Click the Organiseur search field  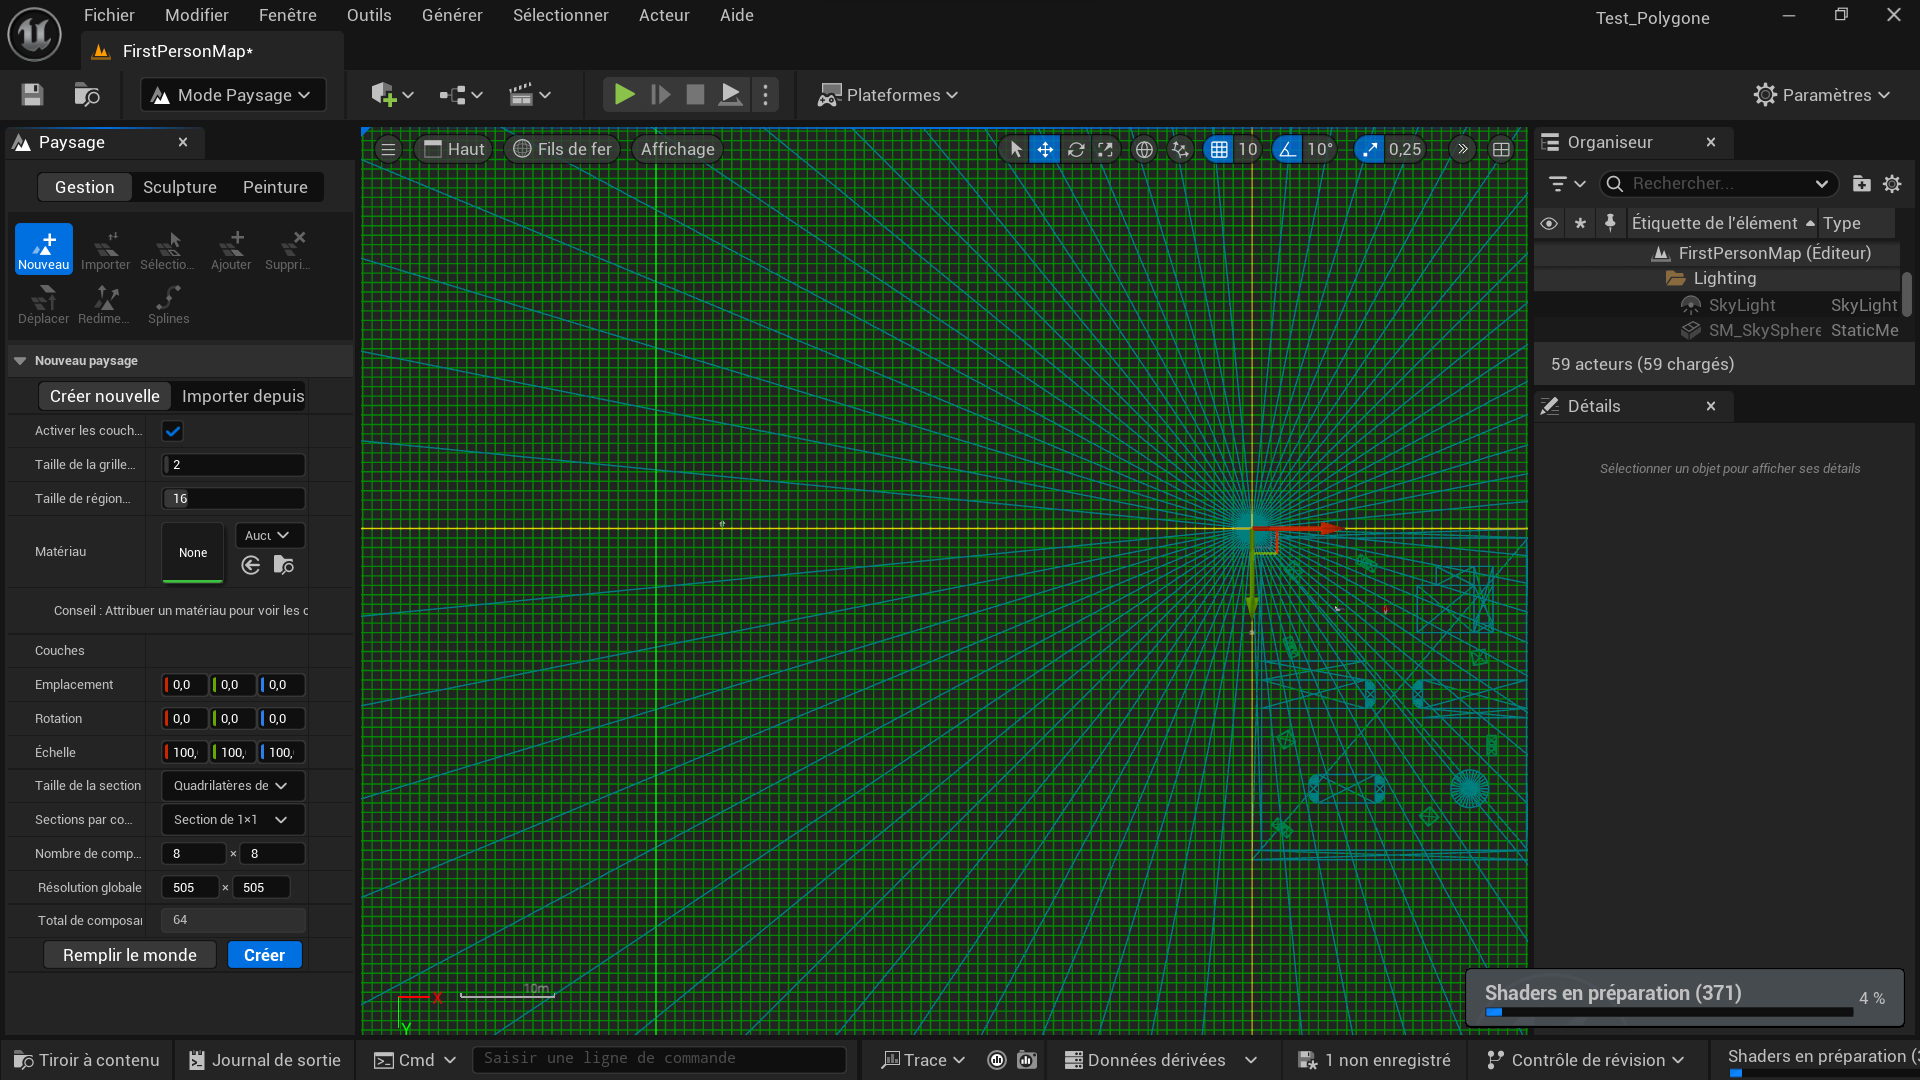(1719, 183)
